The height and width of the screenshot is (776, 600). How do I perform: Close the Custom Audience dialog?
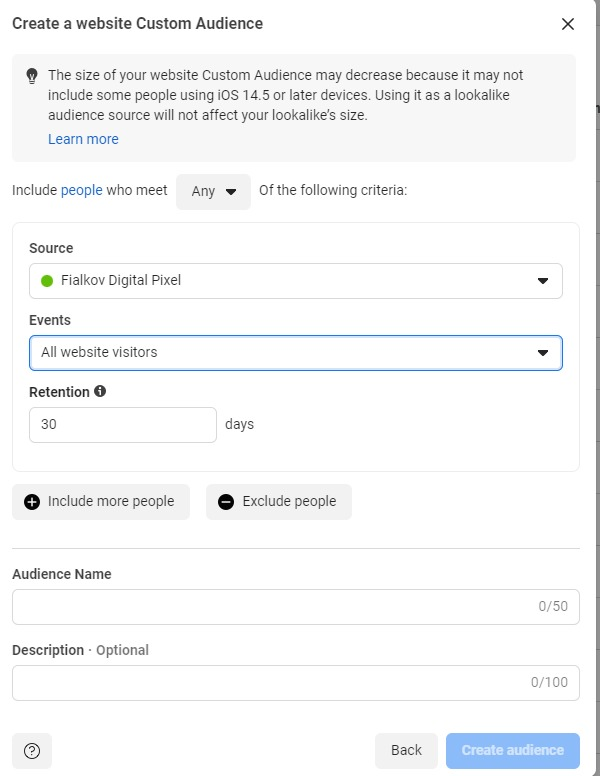pos(568,24)
